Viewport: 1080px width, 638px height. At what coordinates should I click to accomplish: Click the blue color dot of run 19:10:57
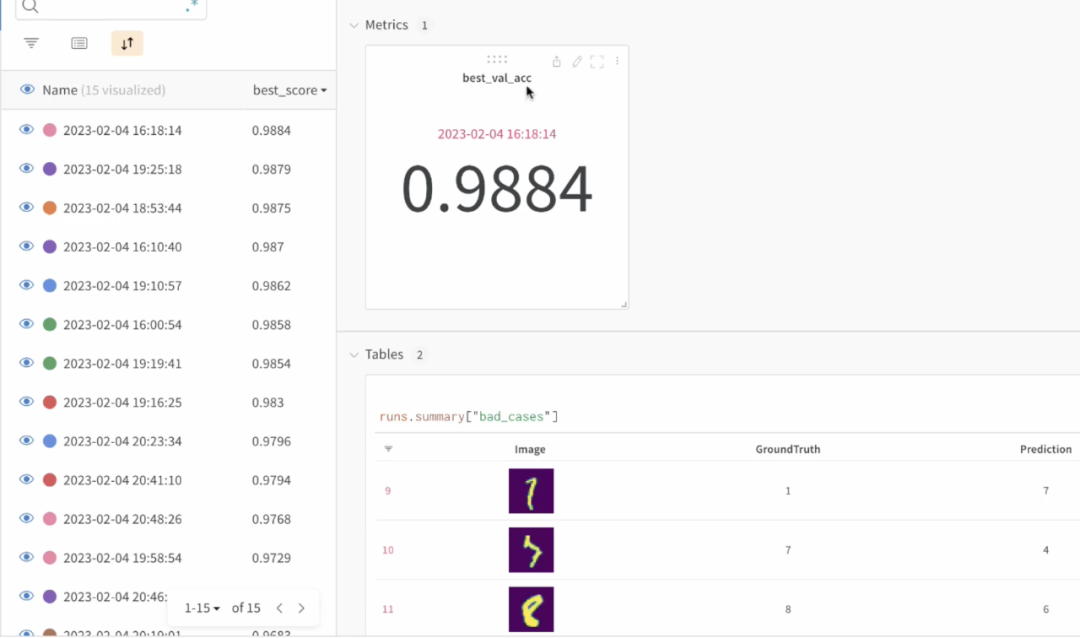tap(50, 286)
